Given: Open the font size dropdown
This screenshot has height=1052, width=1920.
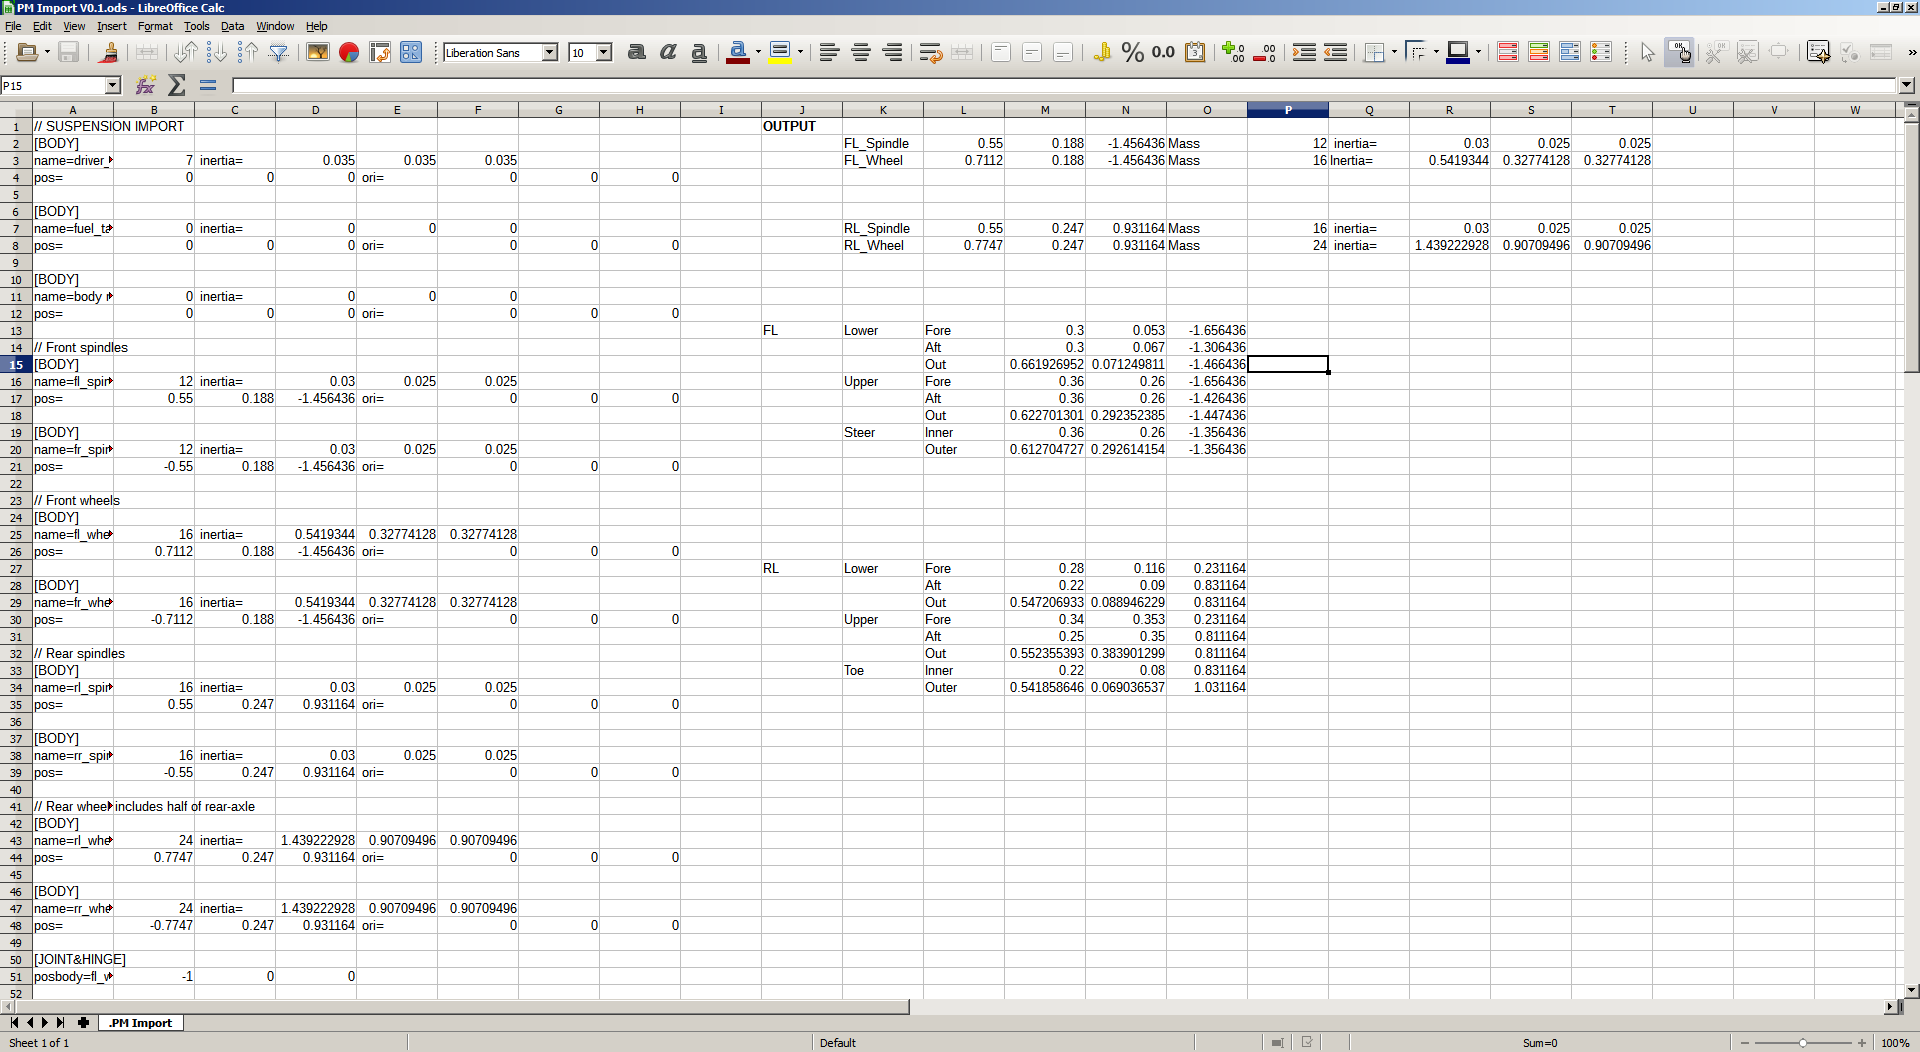Looking at the screenshot, I should [x=604, y=52].
